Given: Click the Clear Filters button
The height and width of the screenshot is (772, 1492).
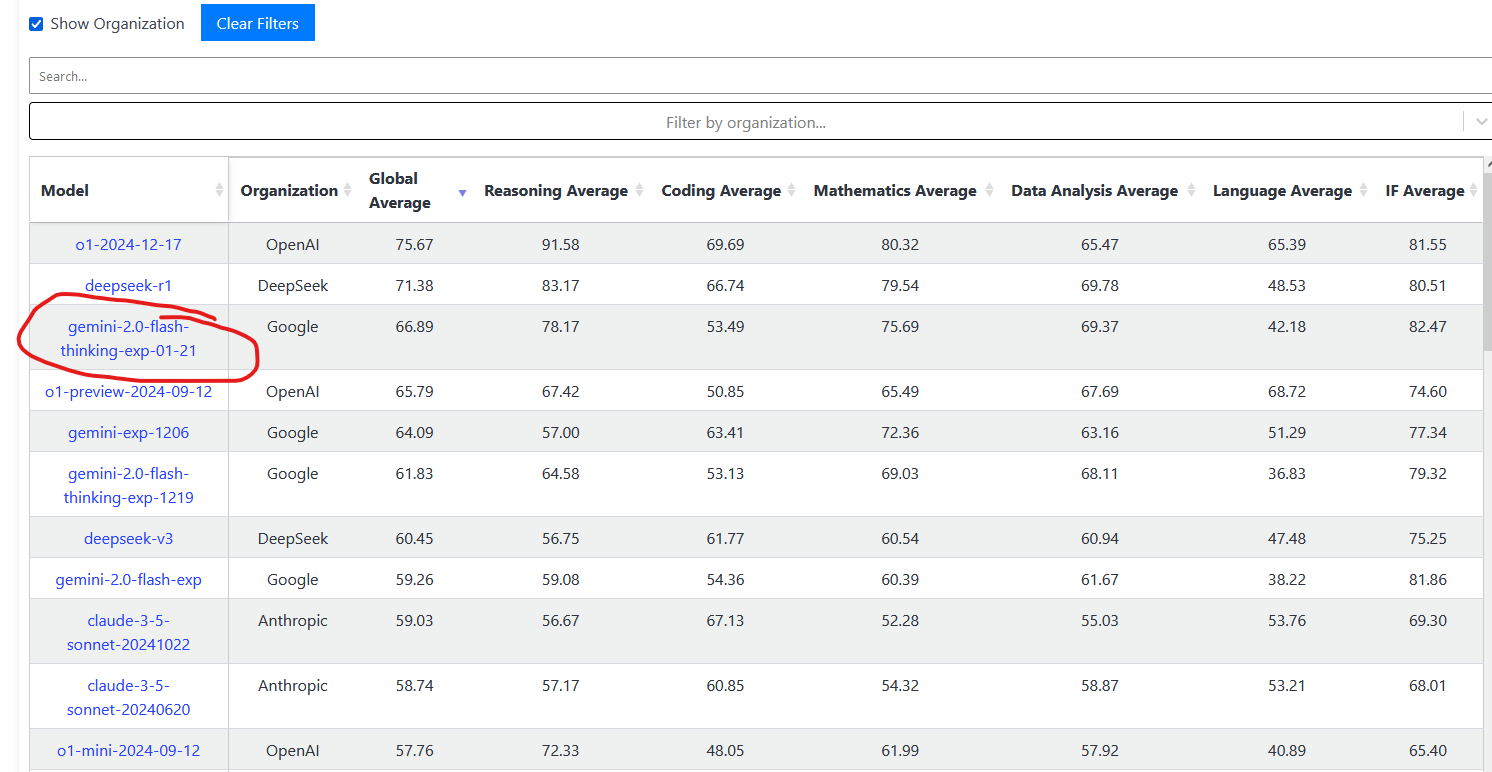Looking at the screenshot, I should click(258, 23).
